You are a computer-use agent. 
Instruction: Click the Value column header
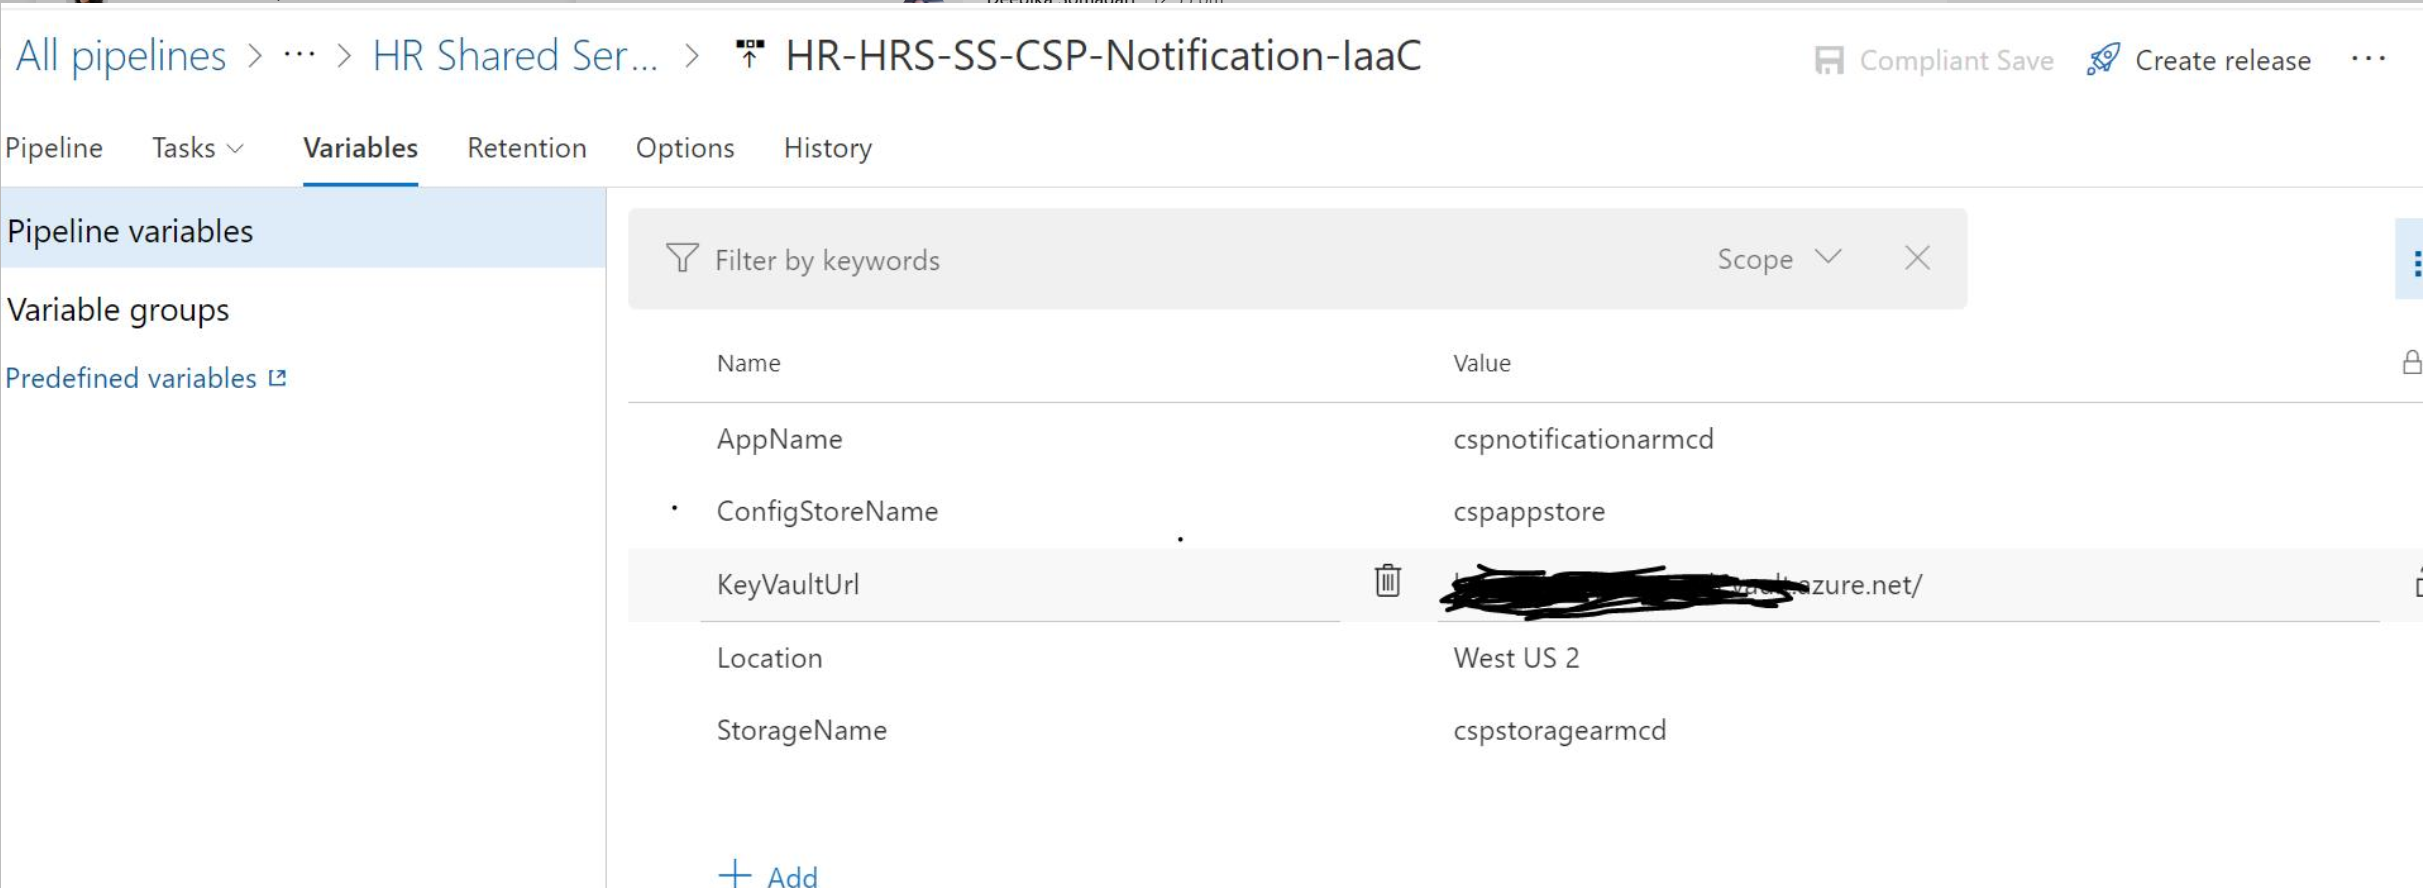pyautogui.click(x=1481, y=363)
